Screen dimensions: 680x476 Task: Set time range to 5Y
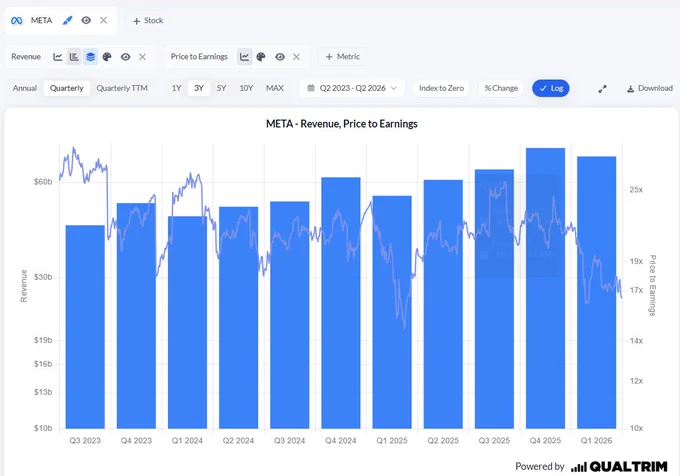coord(221,88)
